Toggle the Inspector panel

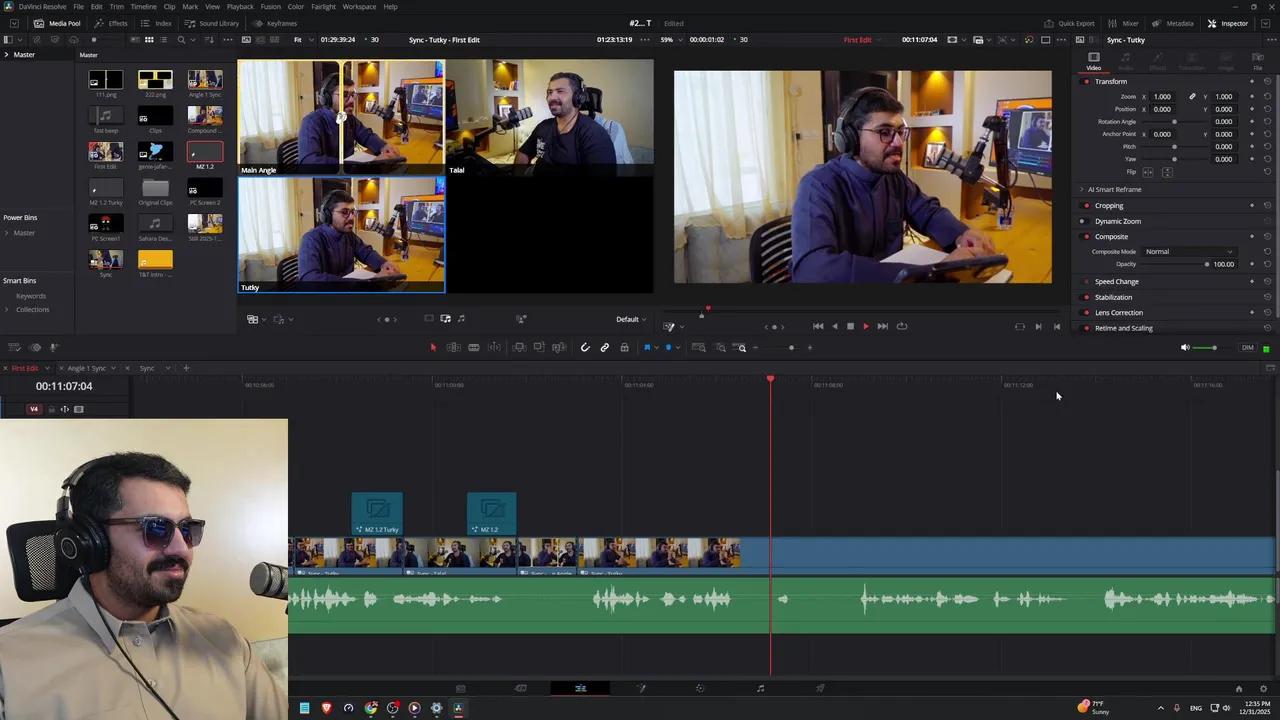pyautogui.click(x=1228, y=23)
